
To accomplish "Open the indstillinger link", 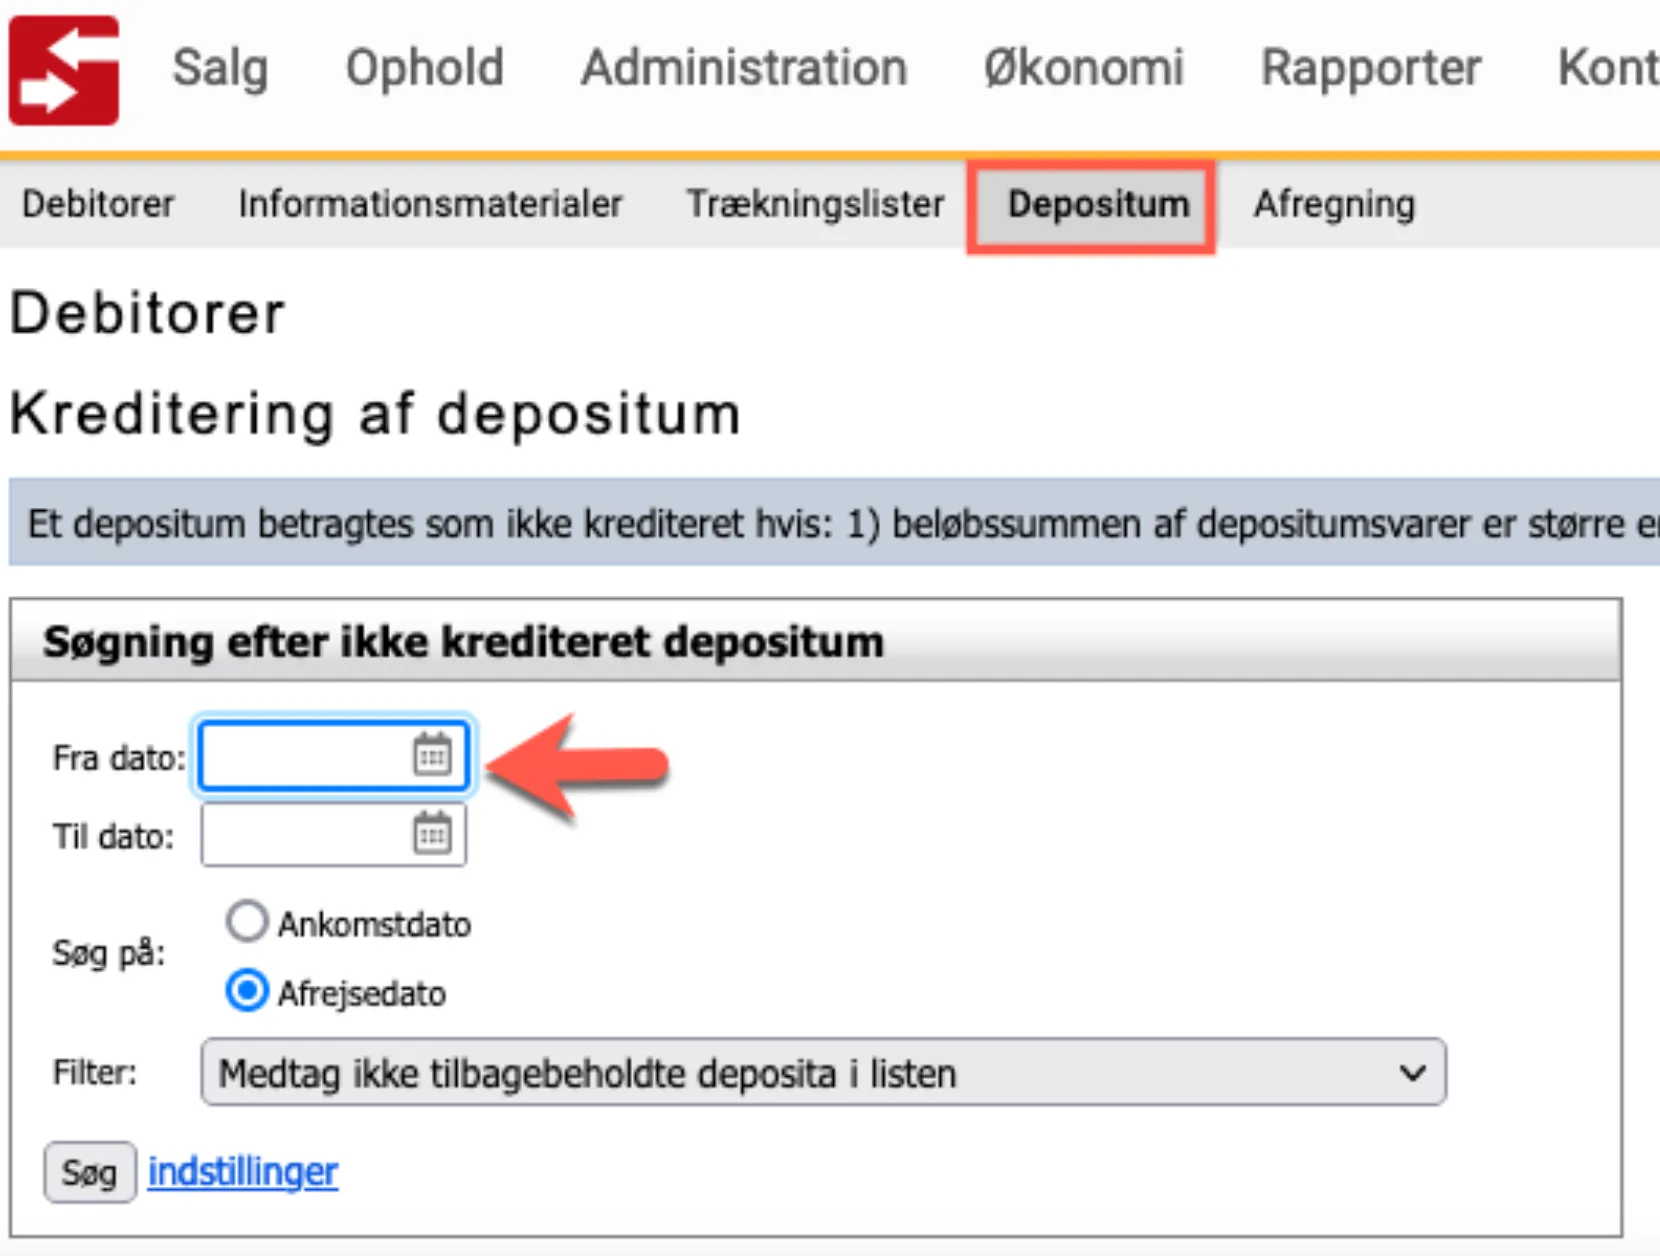I will click(242, 1171).
